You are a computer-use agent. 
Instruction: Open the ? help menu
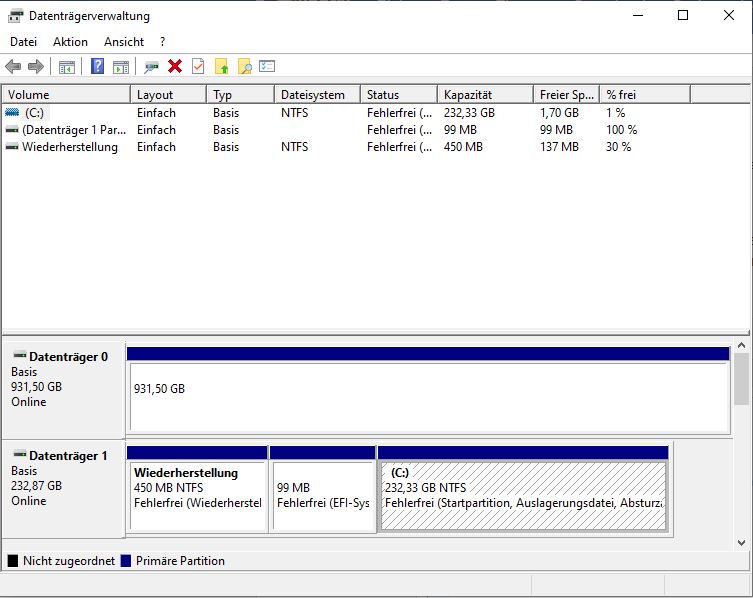pyautogui.click(x=163, y=42)
